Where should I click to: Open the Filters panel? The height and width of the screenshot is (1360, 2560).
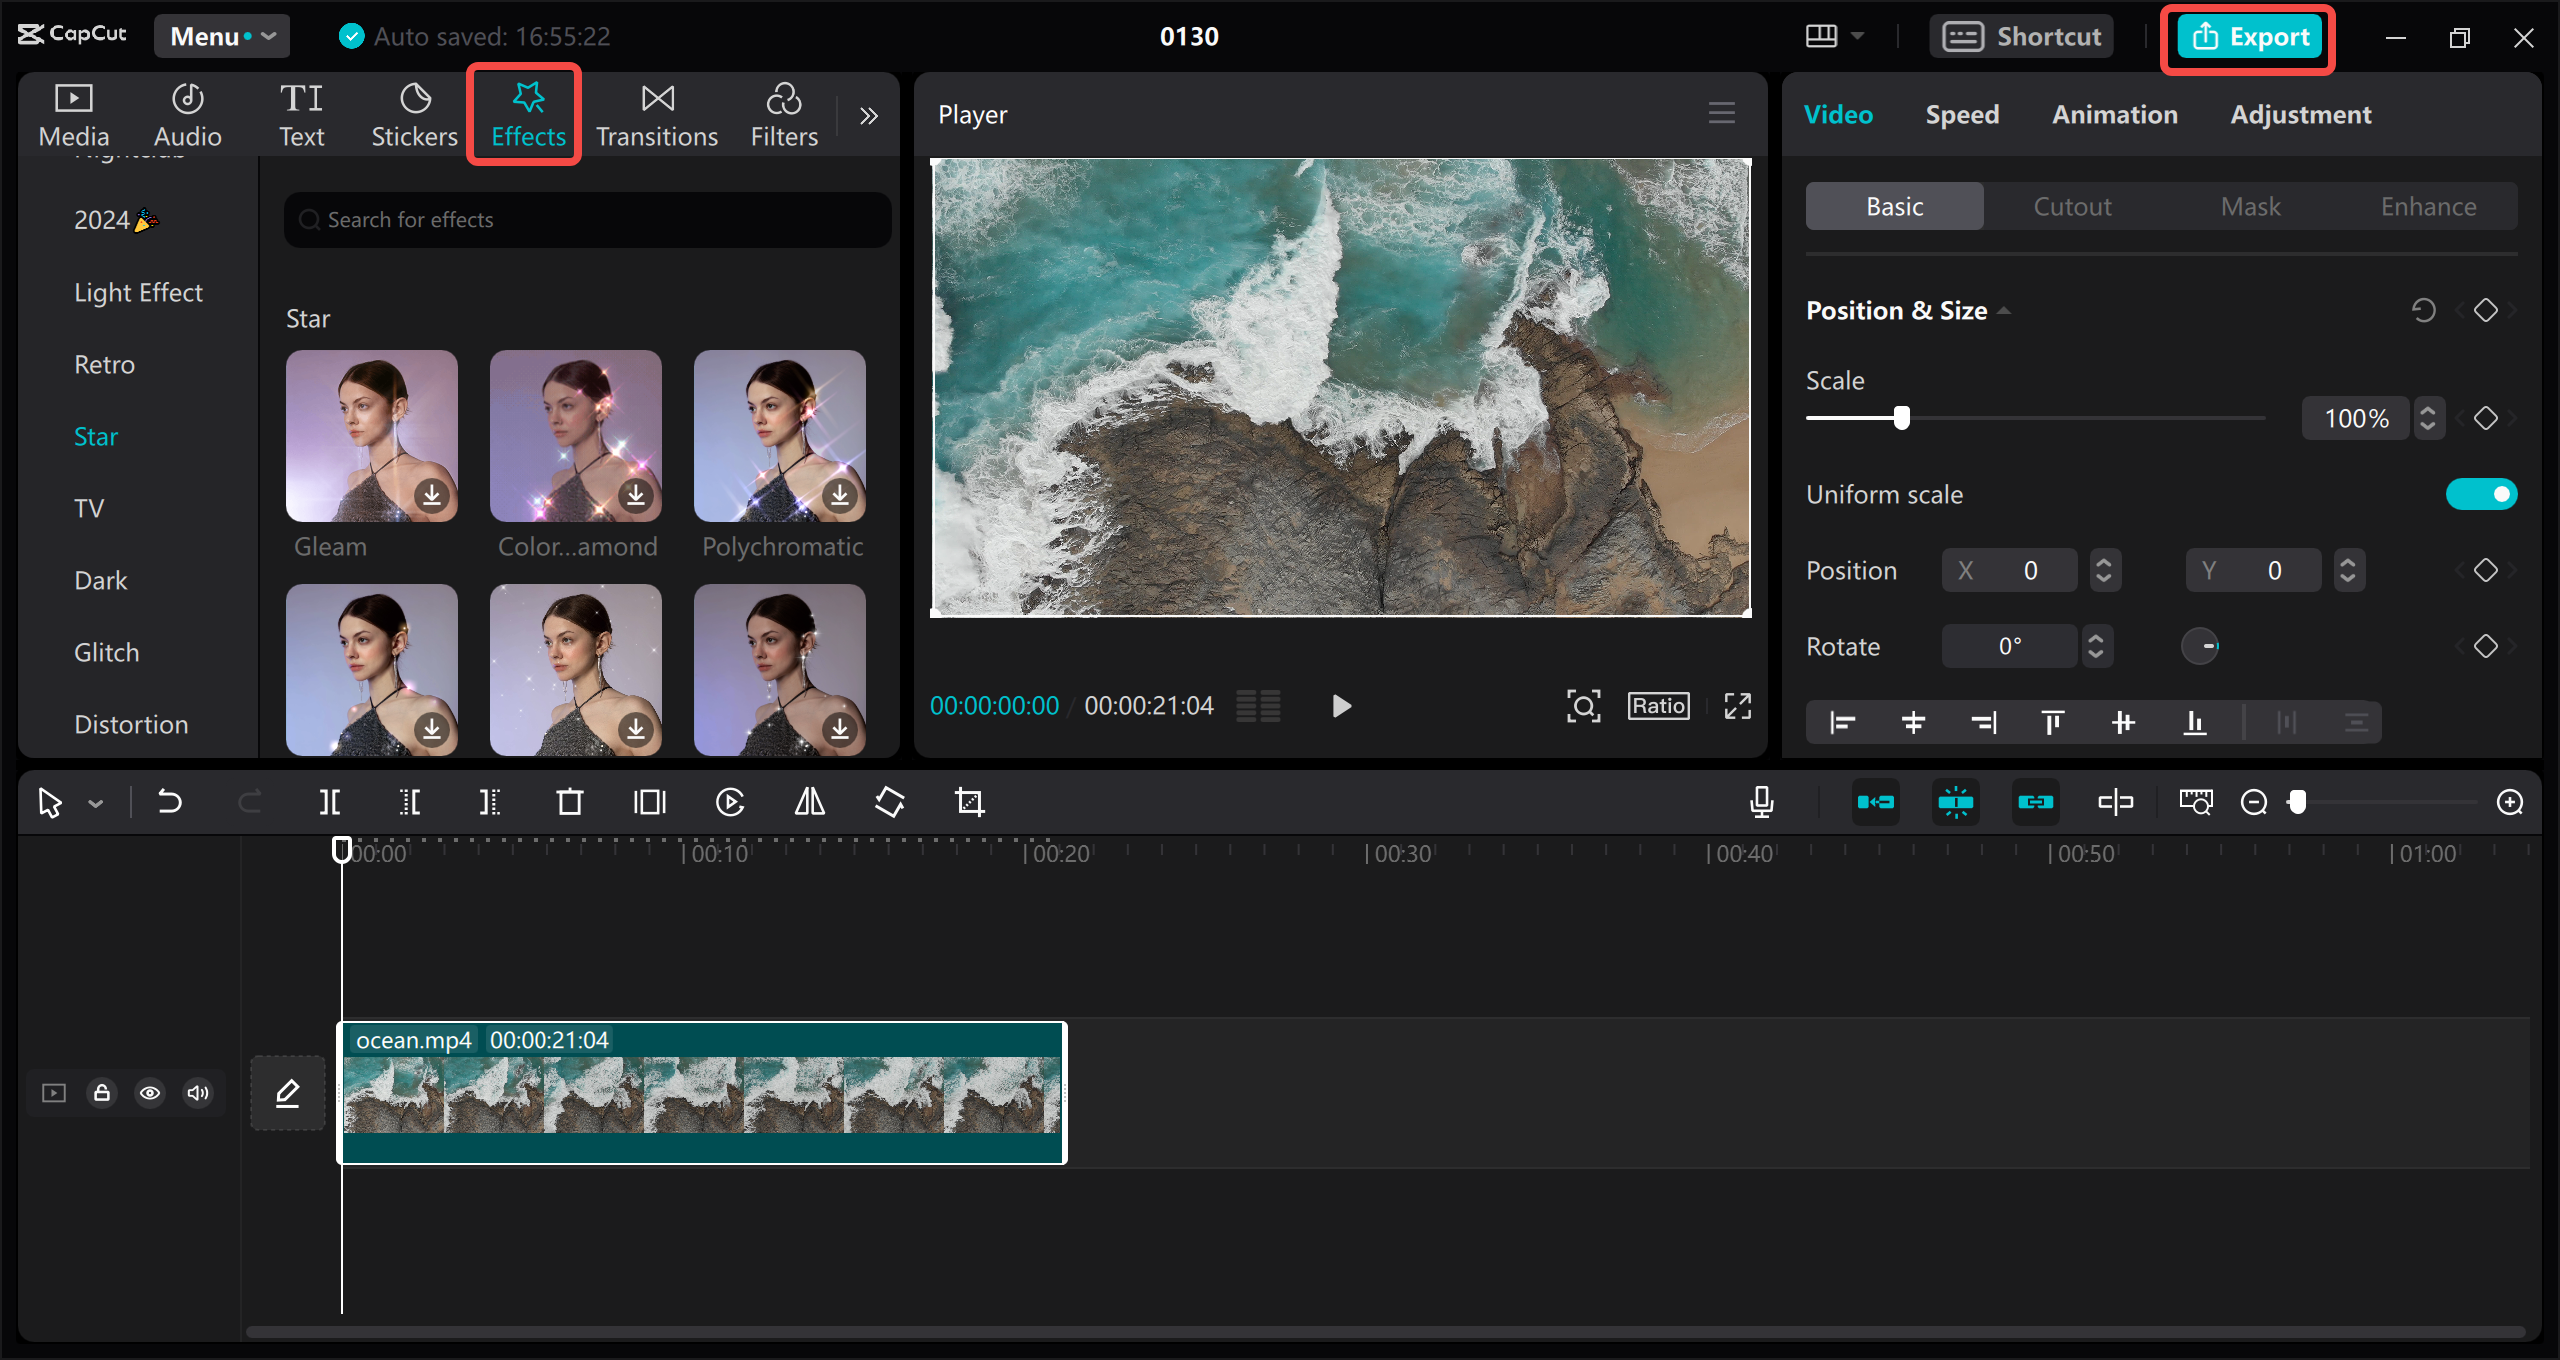(x=783, y=113)
